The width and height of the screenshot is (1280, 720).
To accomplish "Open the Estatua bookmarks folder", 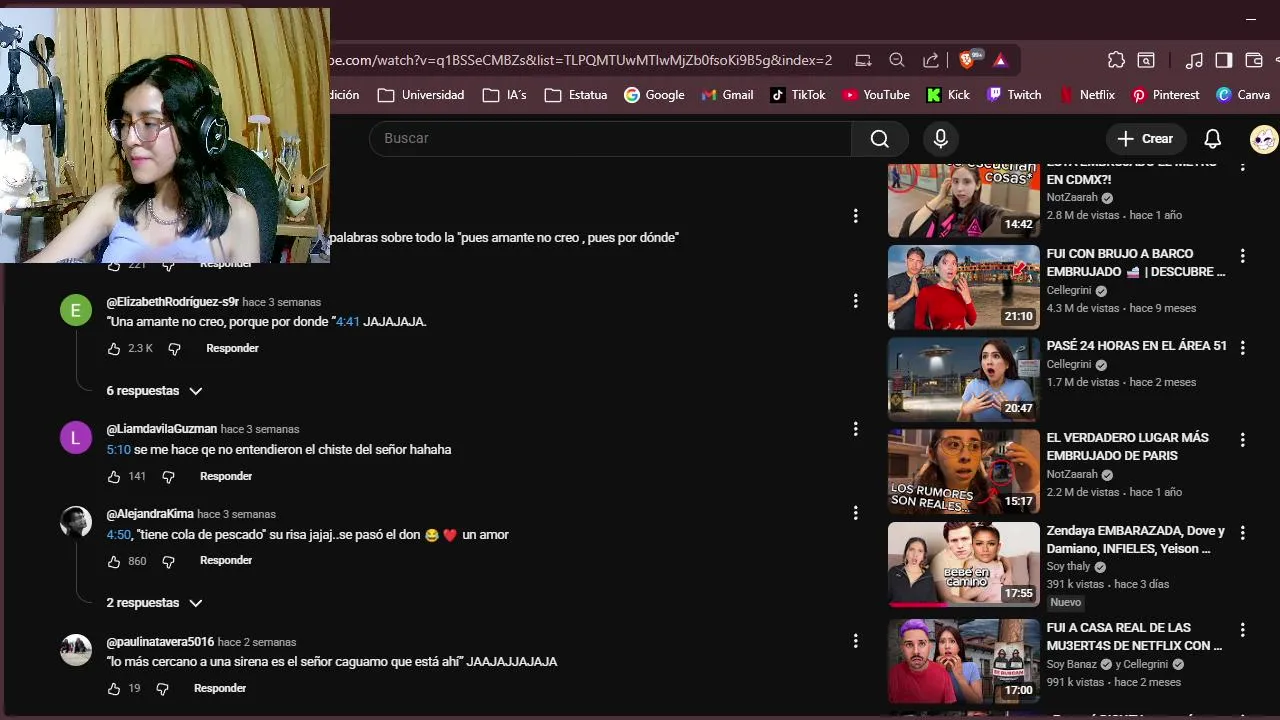I will [576, 95].
